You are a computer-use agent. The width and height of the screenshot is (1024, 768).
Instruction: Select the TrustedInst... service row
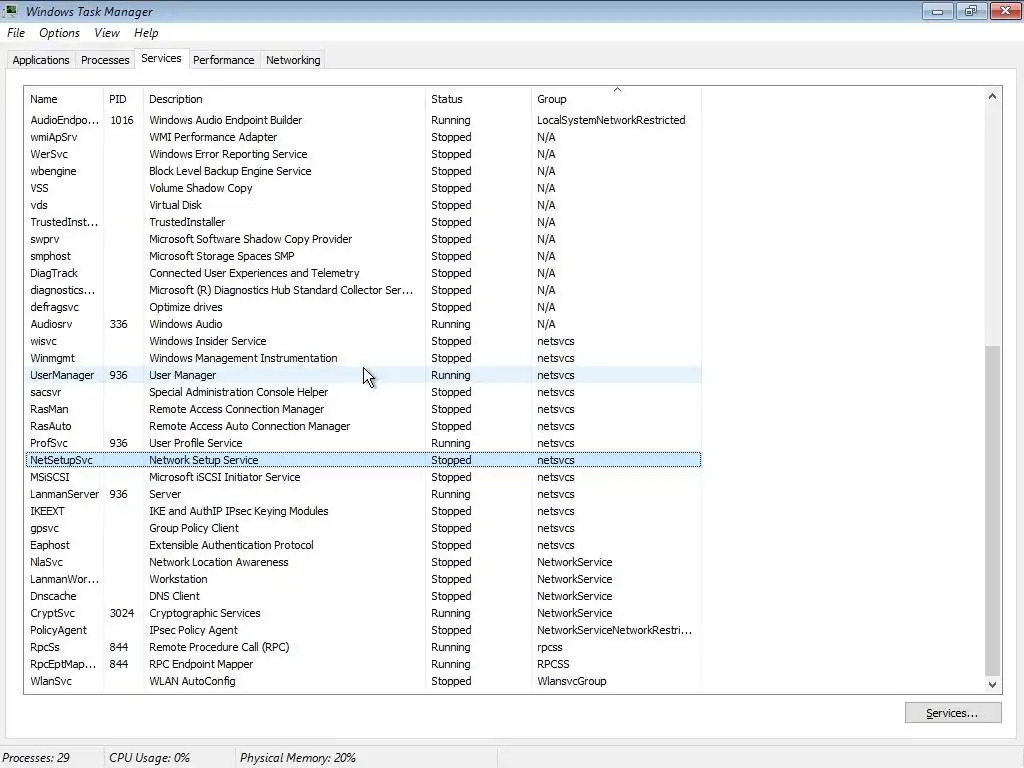point(363,222)
